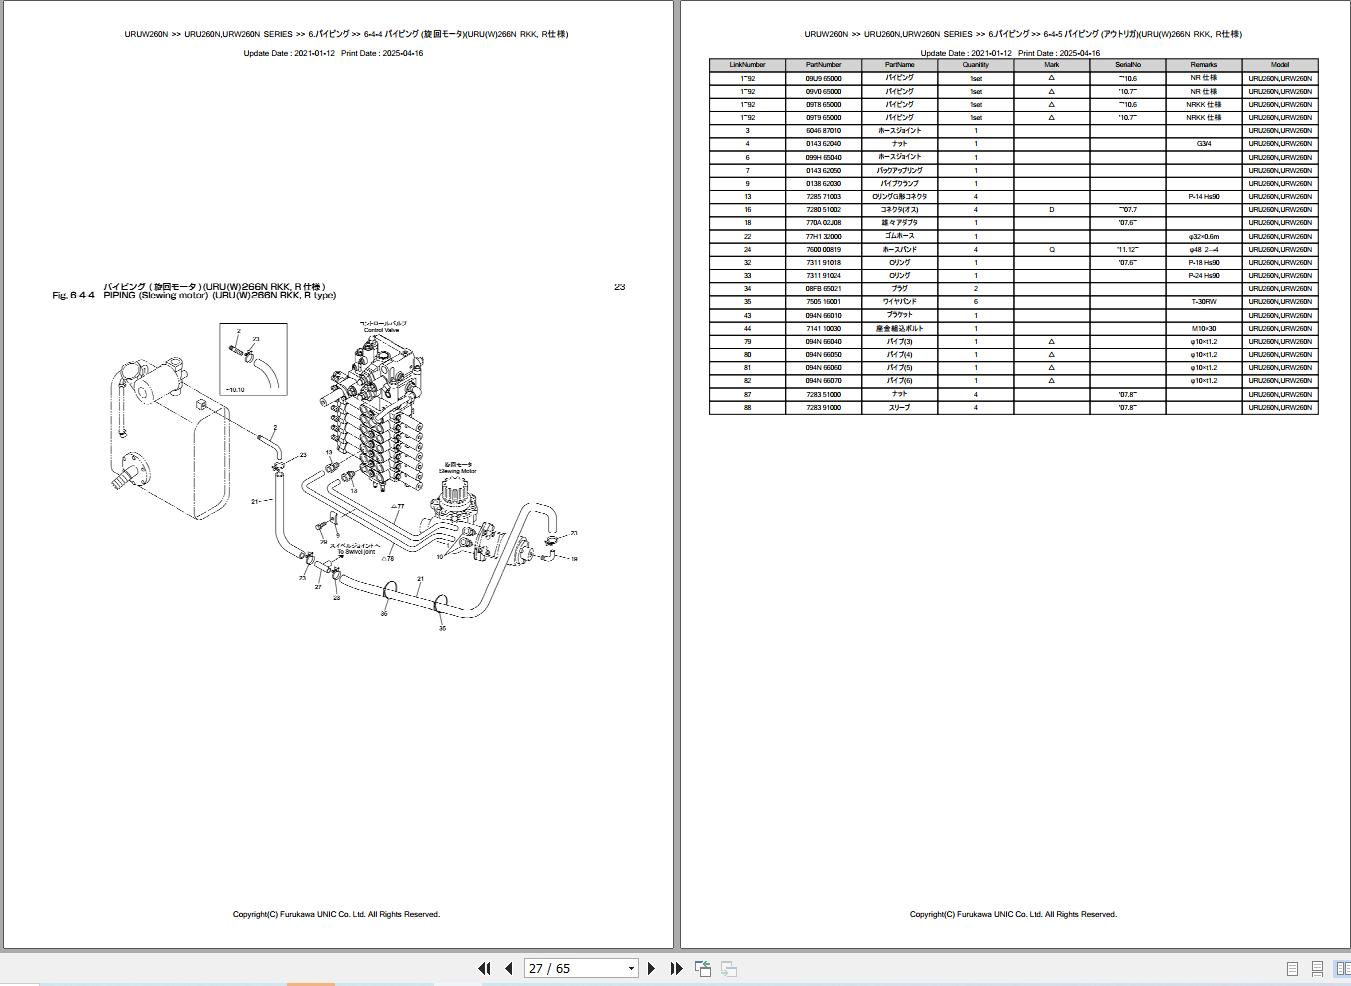Click the Remarks column header
The width and height of the screenshot is (1351, 986).
(x=1203, y=65)
